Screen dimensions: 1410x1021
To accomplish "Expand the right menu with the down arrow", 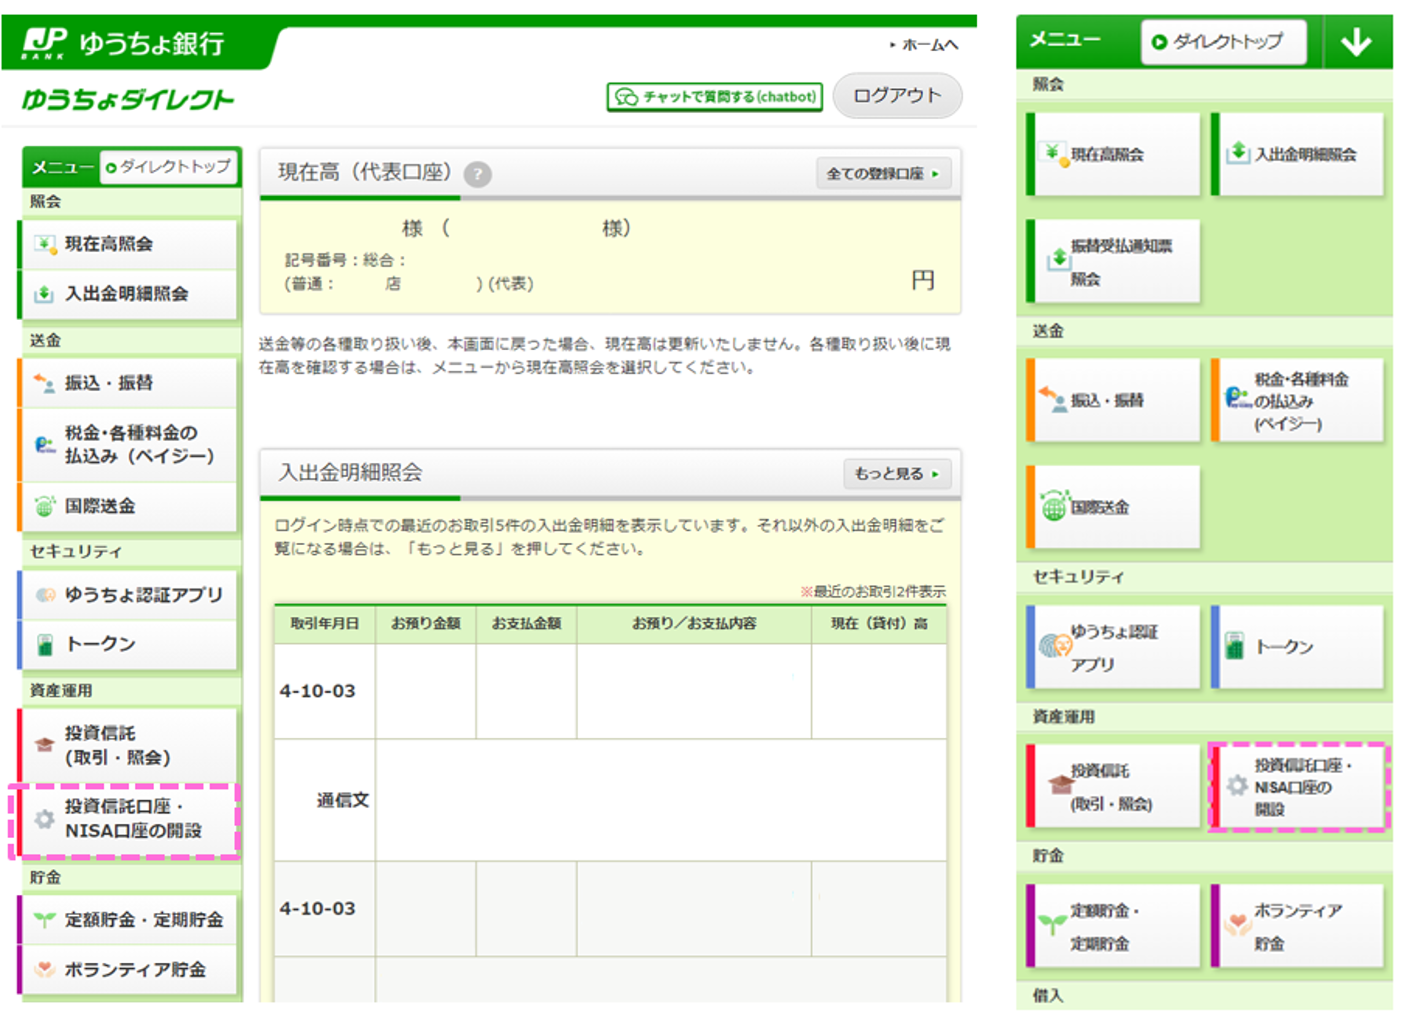I will 1356,42.
